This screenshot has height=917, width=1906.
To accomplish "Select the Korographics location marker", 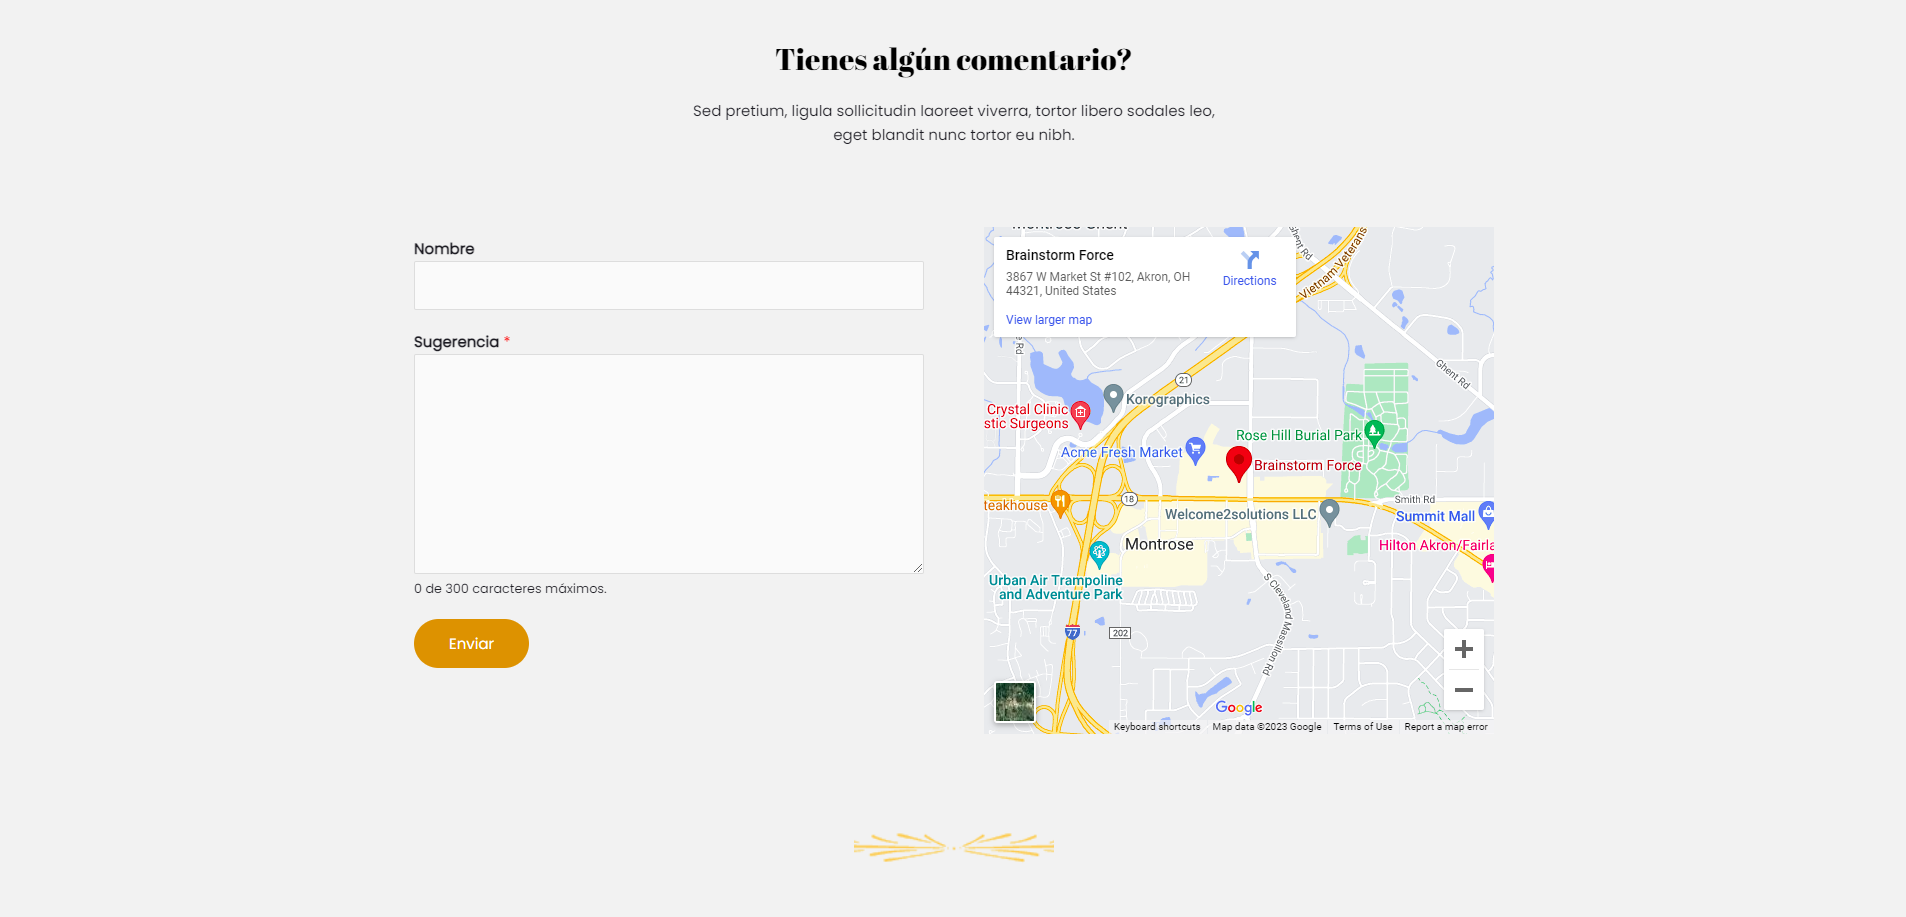I will (x=1114, y=398).
